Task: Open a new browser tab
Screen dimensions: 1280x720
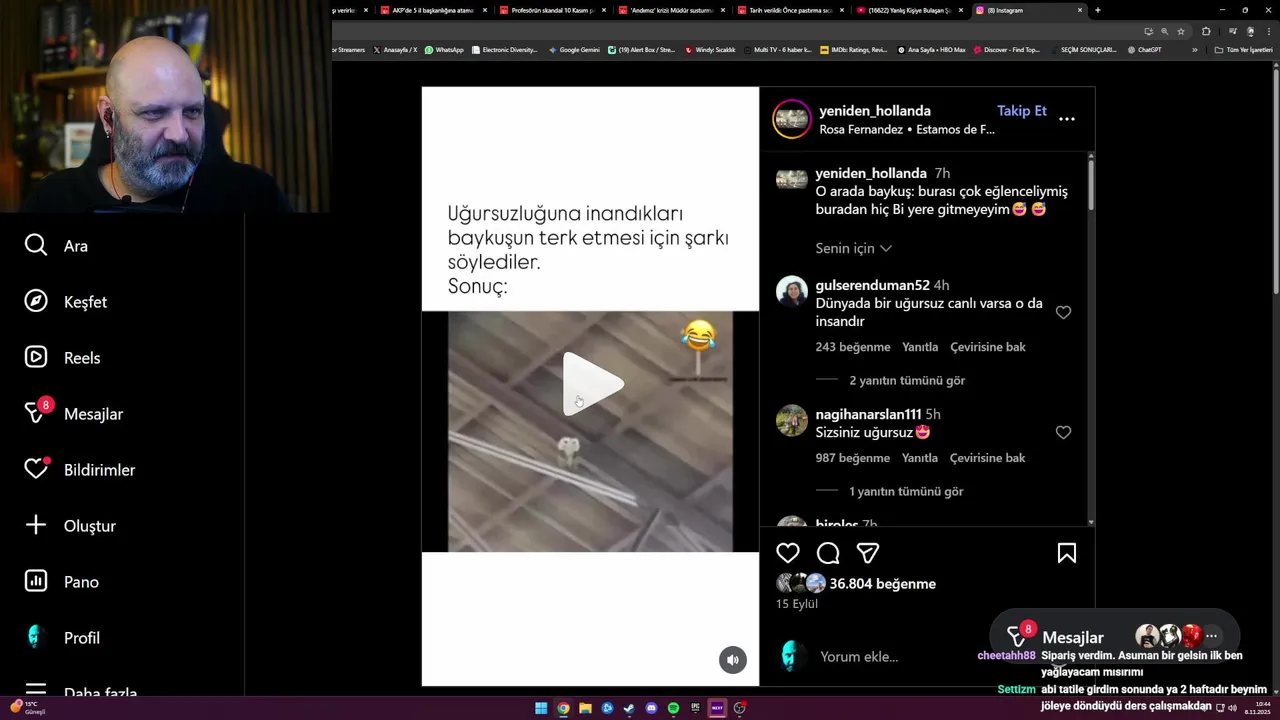Action: click(1098, 10)
